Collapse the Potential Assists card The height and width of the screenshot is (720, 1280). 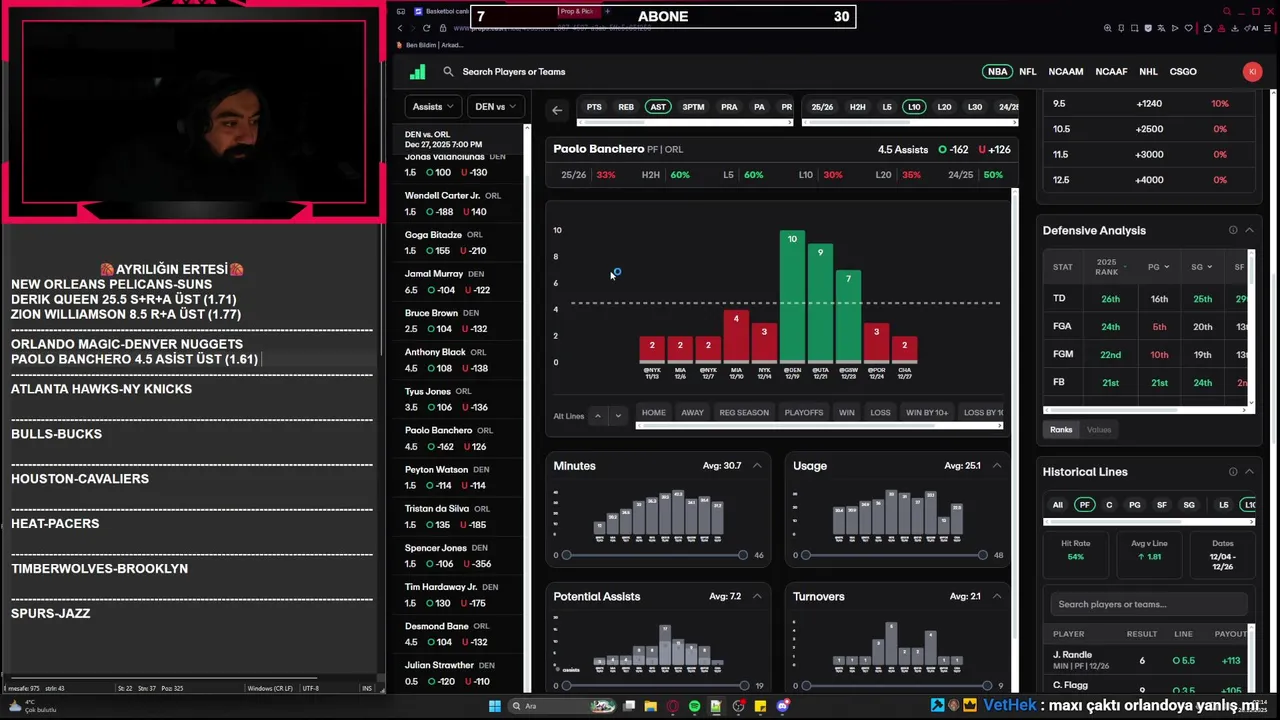point(757,597)
